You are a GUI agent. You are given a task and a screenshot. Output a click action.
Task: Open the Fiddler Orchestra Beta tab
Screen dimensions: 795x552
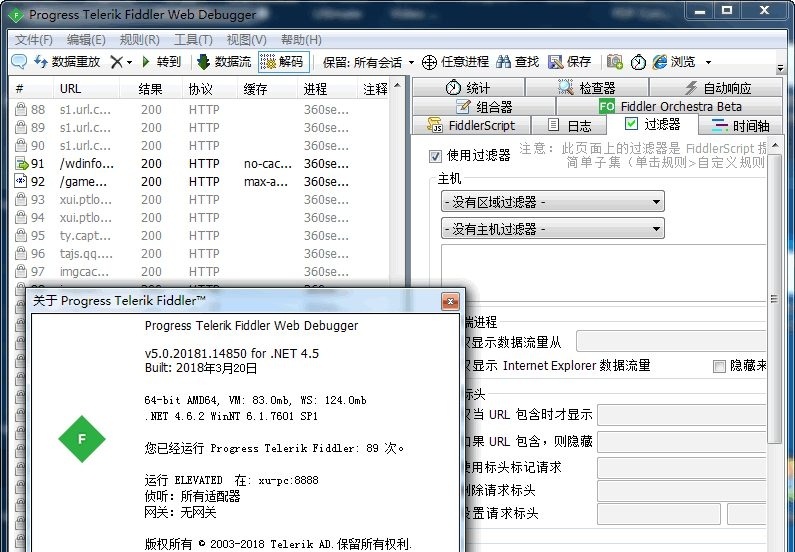pos(669,106)
